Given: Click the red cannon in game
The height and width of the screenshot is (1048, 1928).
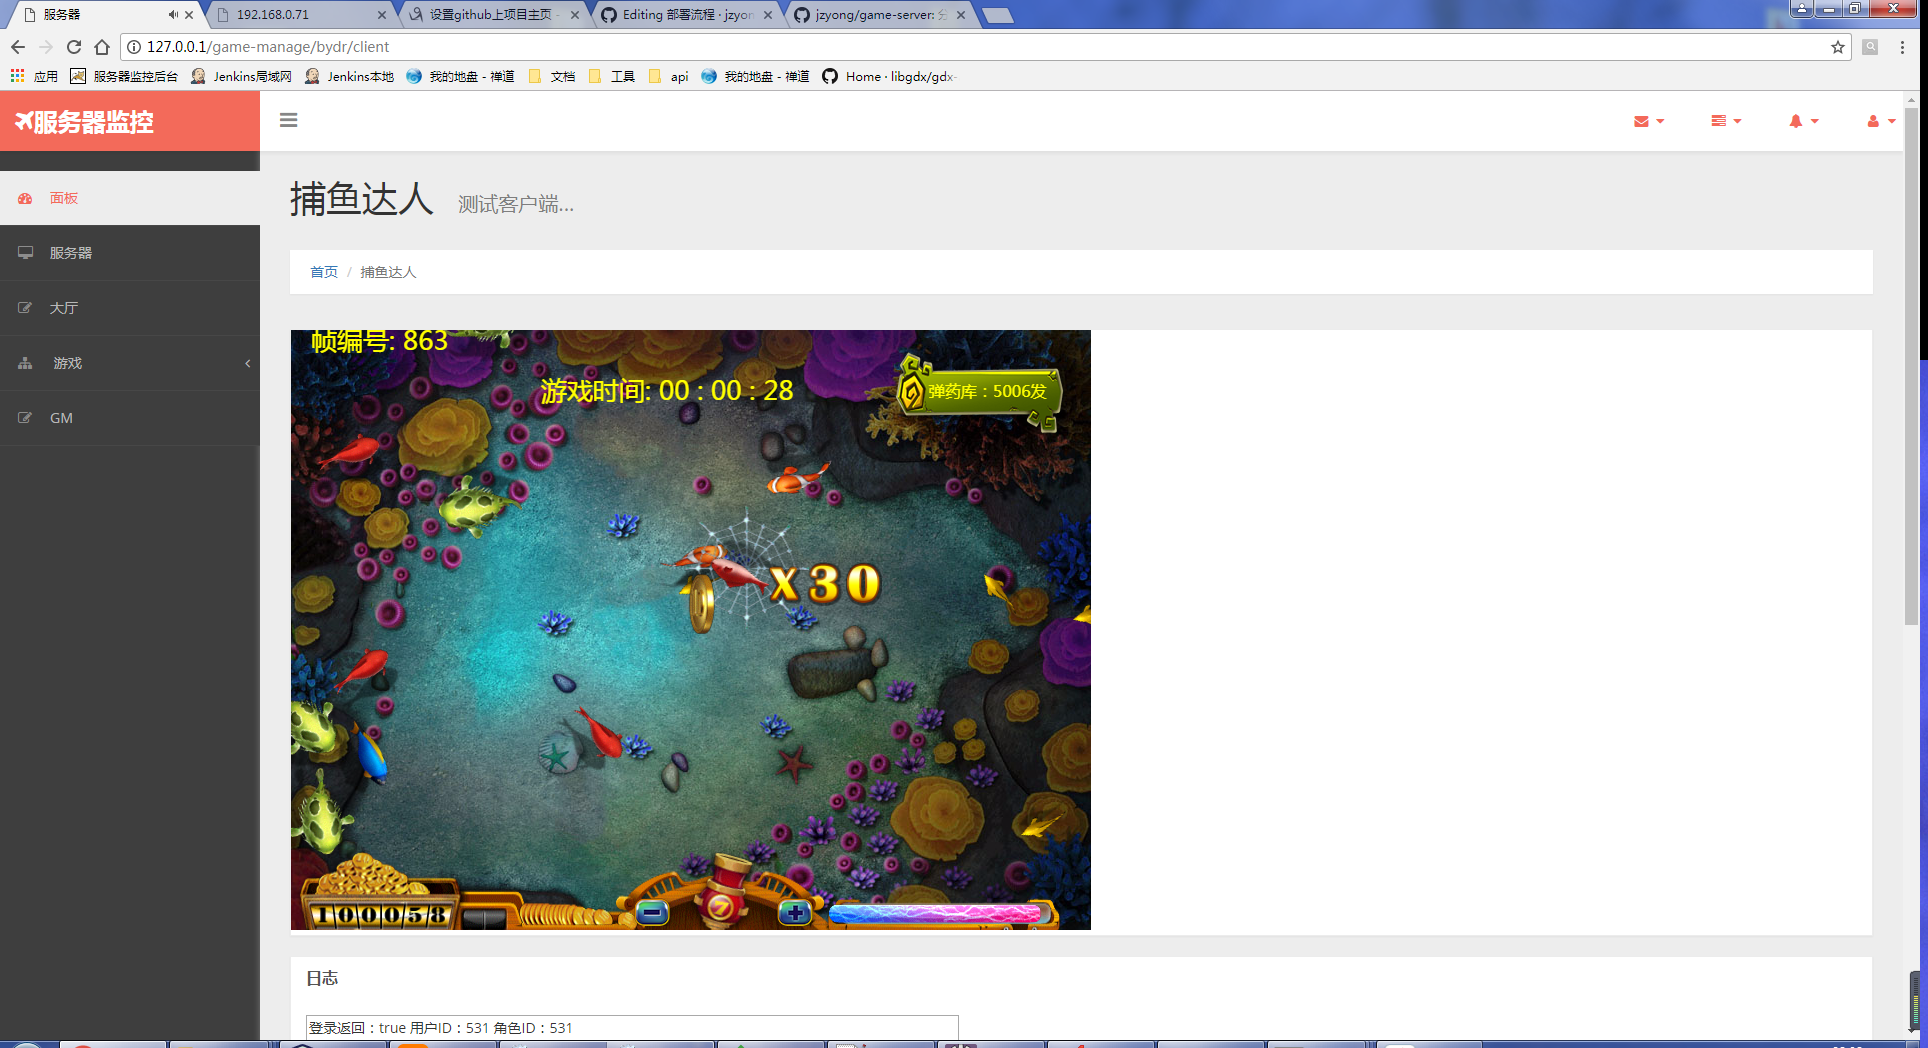Looking at the screenshot, I should tap(724, 890).
